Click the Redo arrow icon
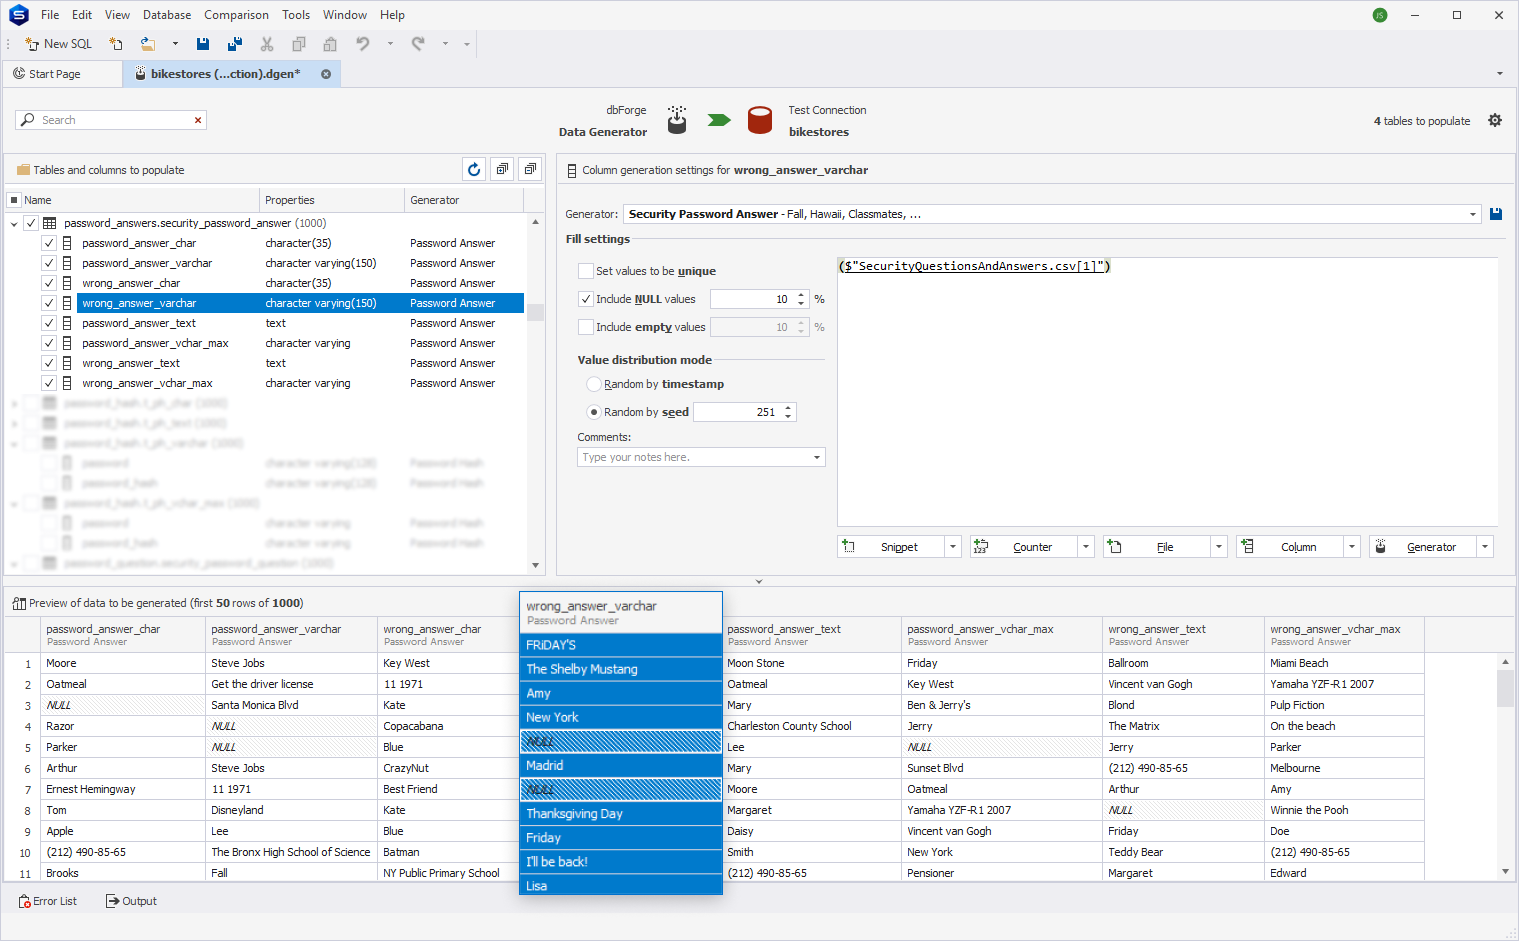 point(418,44)
